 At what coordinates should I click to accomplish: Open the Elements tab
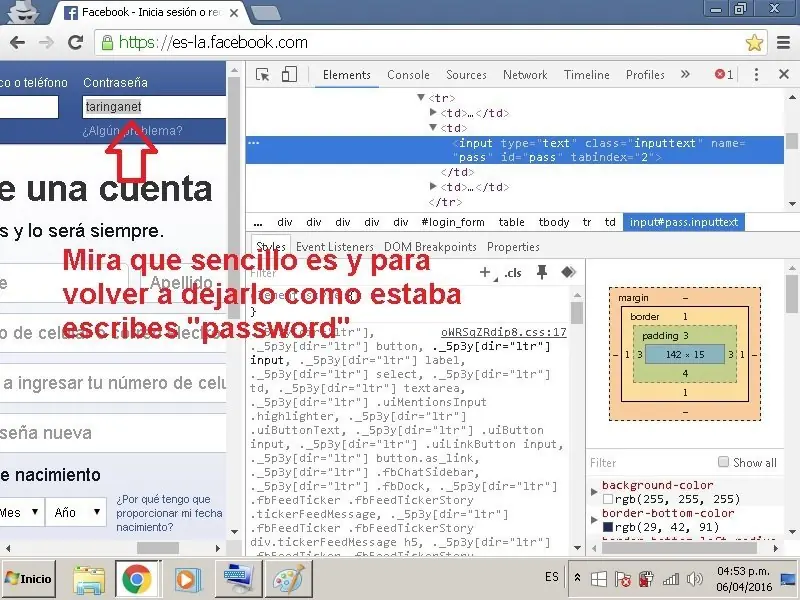[346, 75]
